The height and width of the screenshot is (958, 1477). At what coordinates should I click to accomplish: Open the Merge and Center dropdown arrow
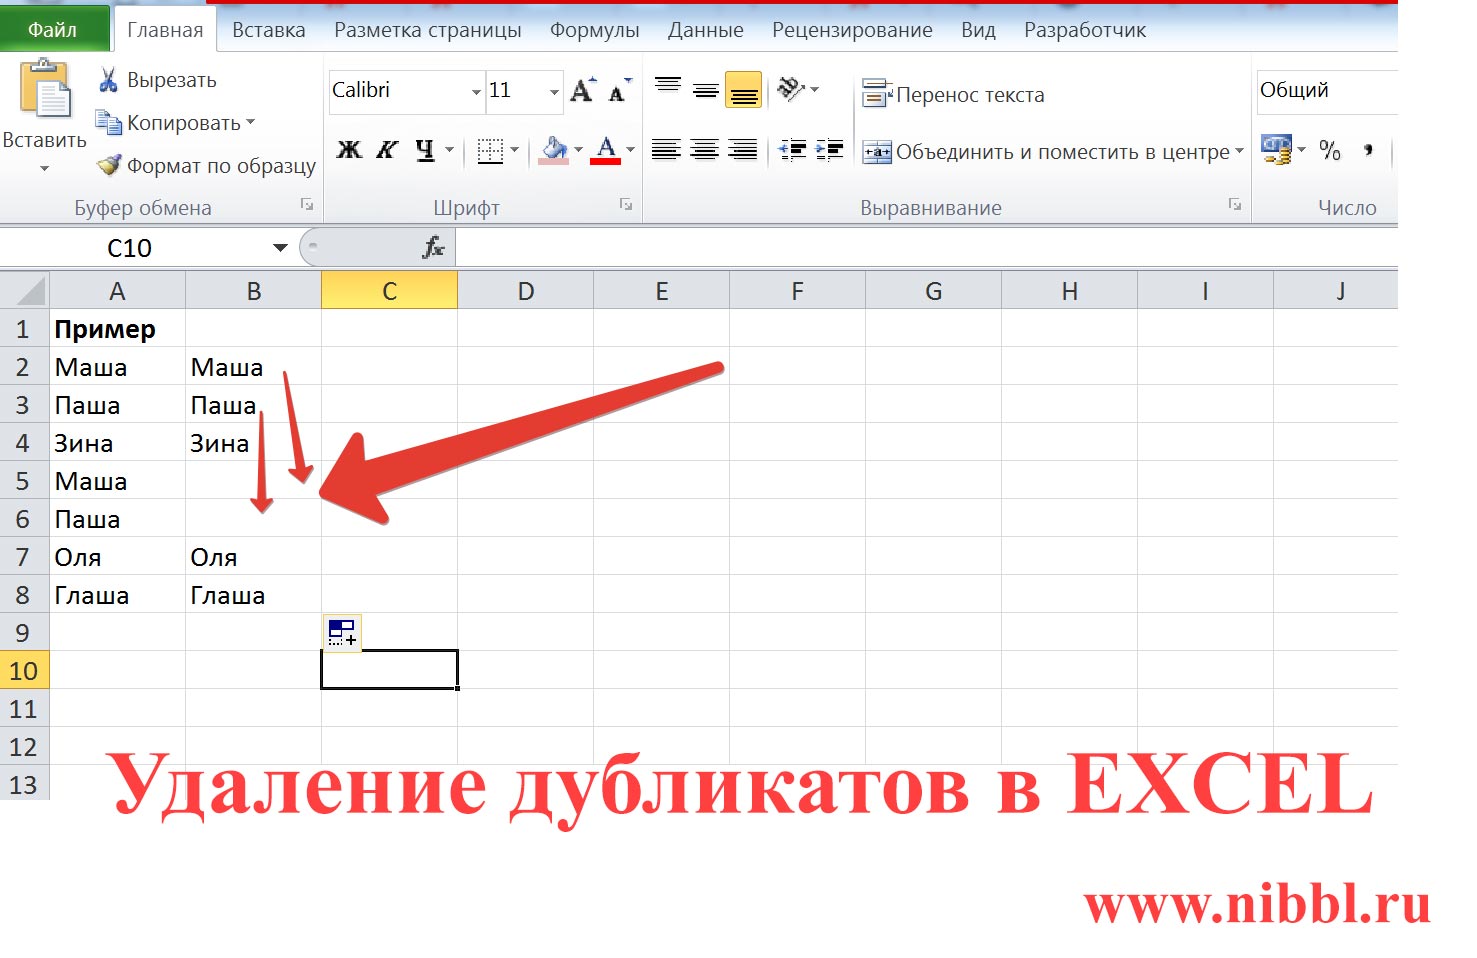click(1240, 152)
